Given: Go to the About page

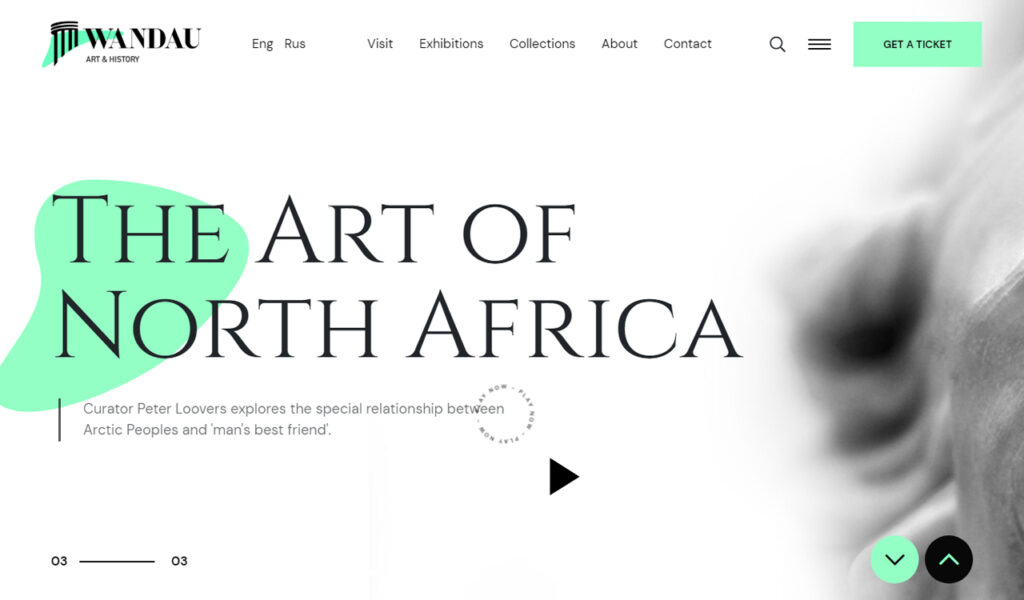Looking at the screenshot, I should 619,44.
